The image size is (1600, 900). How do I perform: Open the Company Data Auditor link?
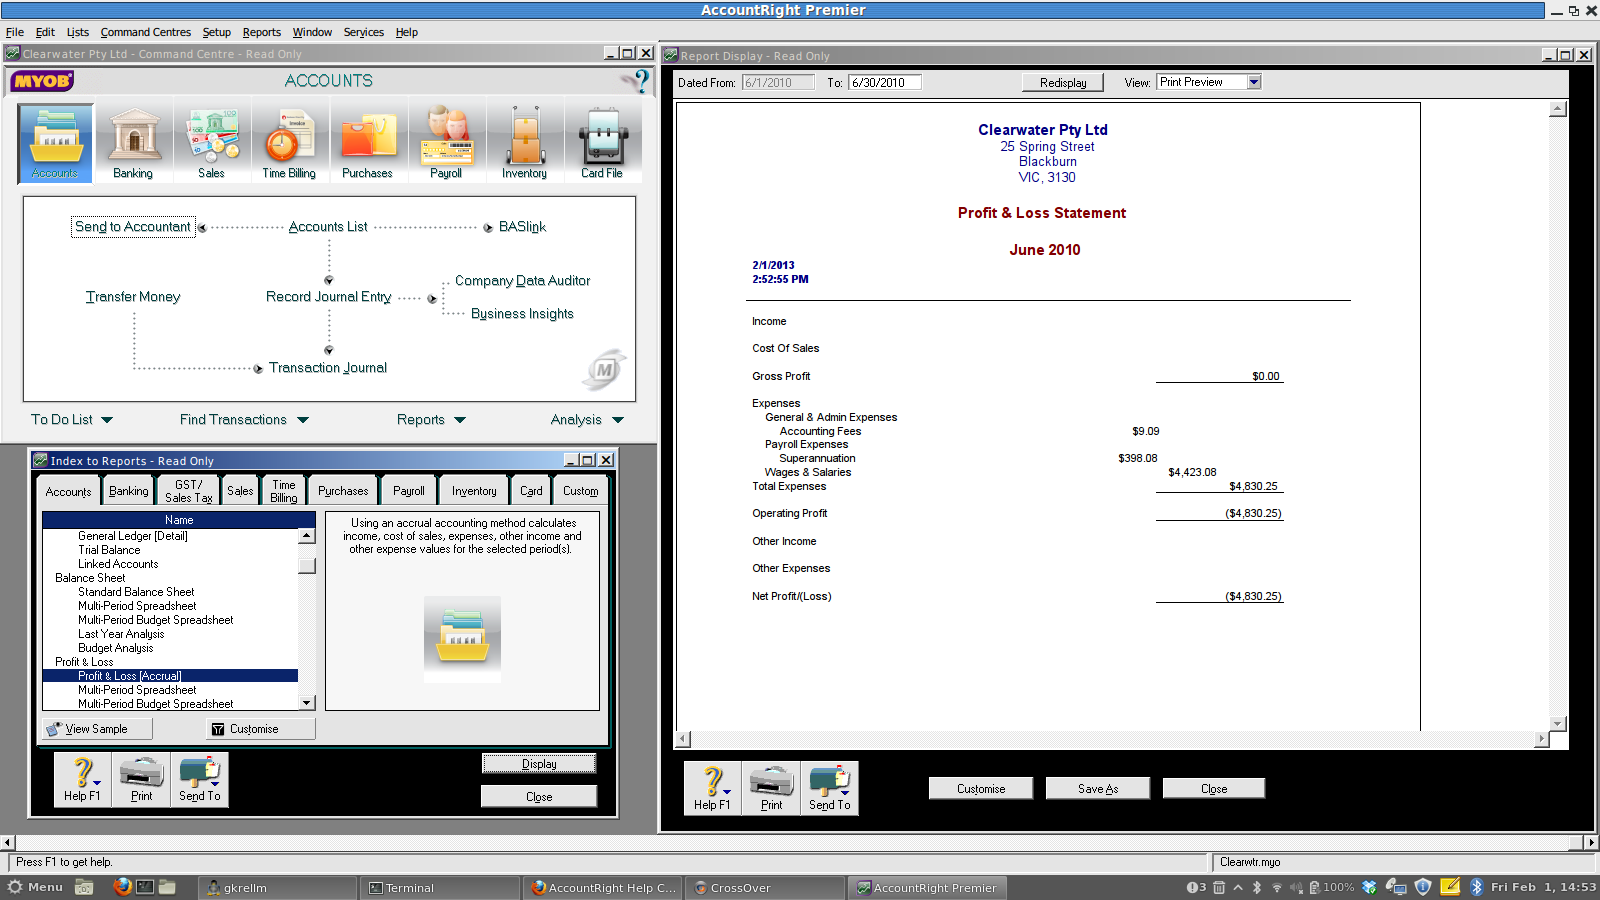point(522,281)
